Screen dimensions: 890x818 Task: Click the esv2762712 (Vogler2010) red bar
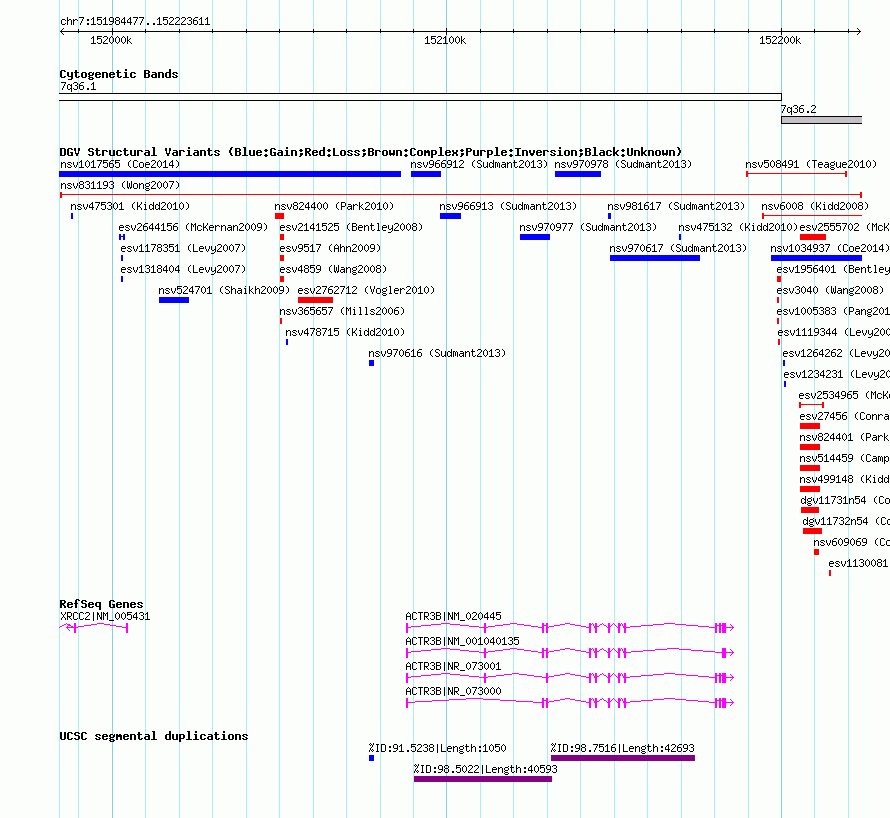coord(316,300)
